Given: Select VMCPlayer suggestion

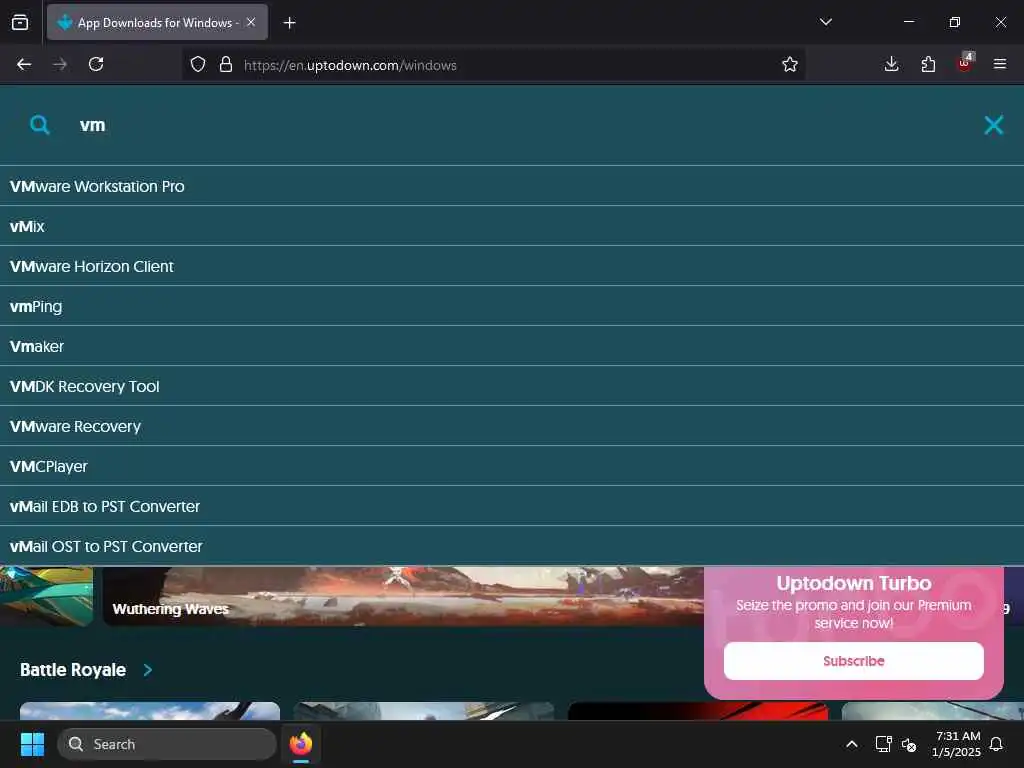Looking at the screenshot, I should pos(512,466).
